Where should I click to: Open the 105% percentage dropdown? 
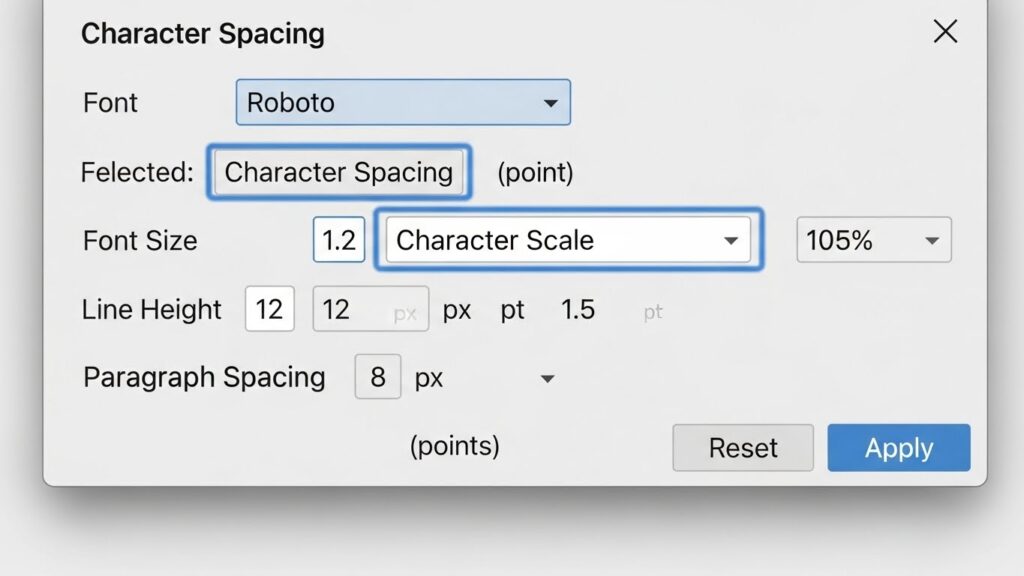coord(874,240)
